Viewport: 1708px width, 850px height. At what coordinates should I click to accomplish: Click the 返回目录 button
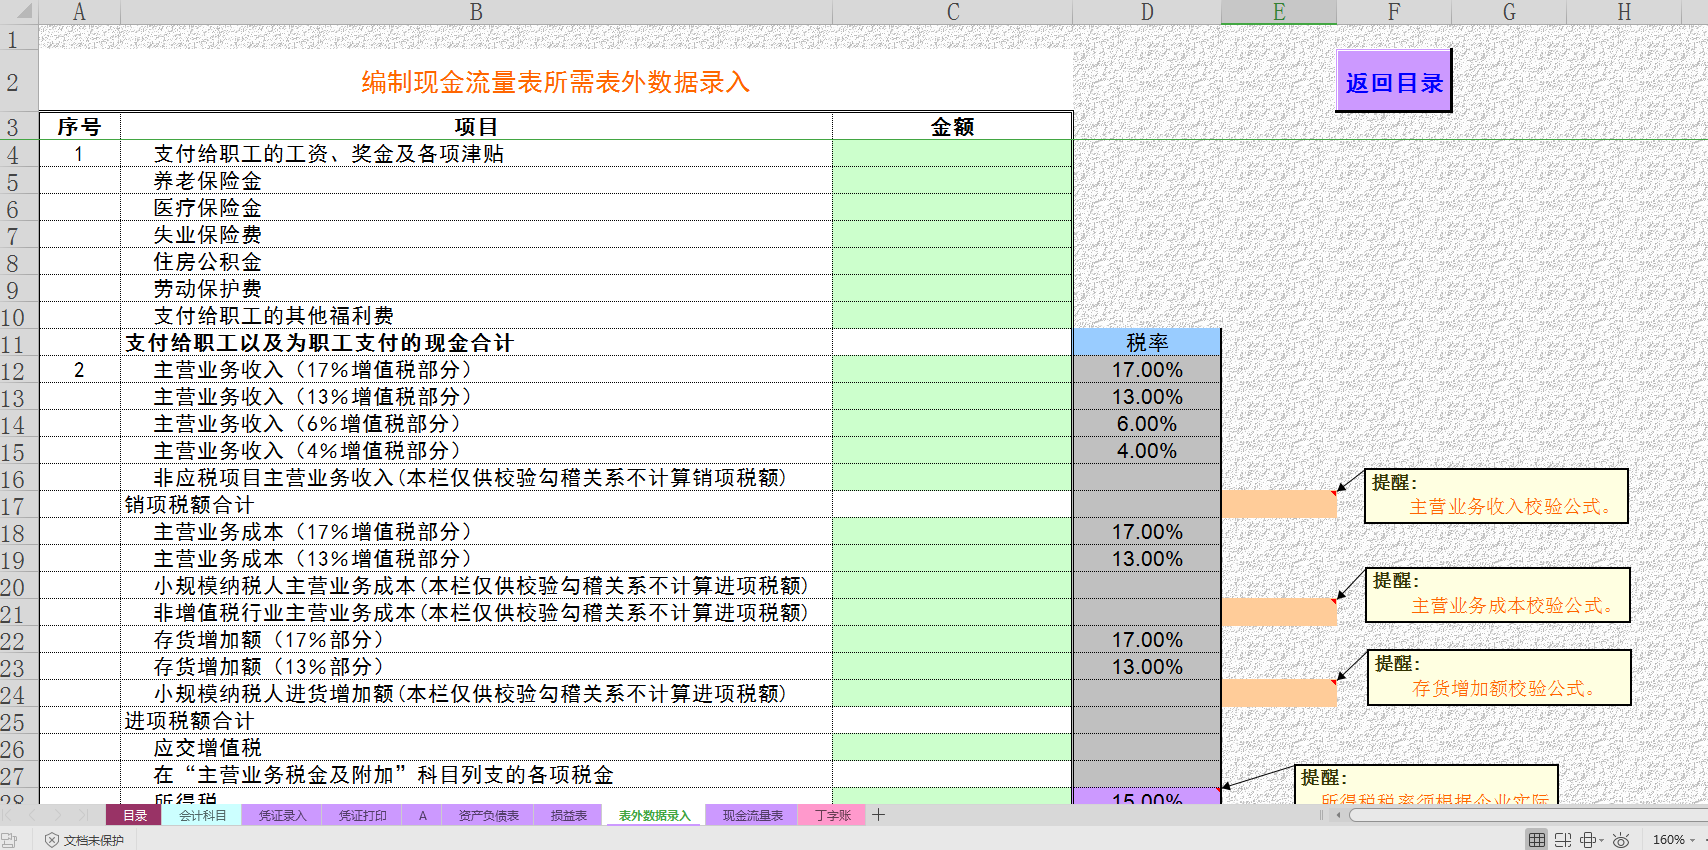click(1393, 81)
